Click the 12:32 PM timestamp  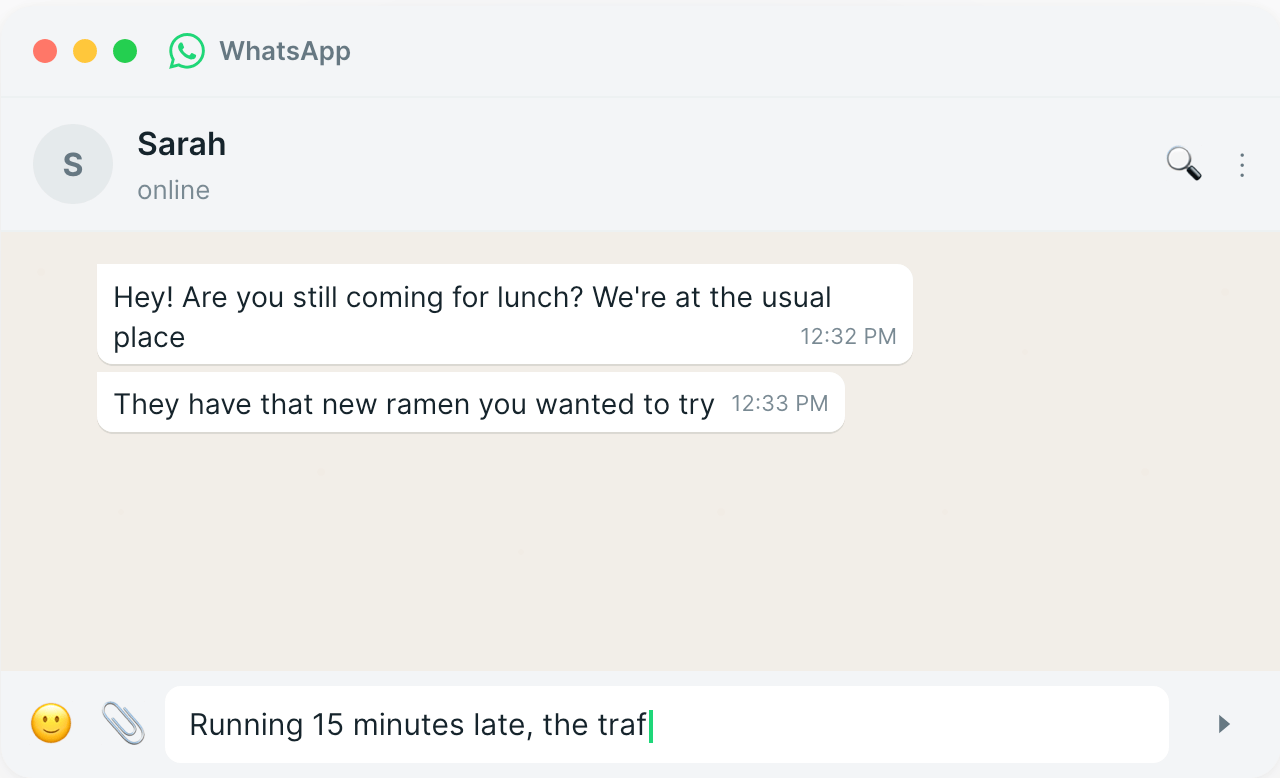click(x=848, y=336)
